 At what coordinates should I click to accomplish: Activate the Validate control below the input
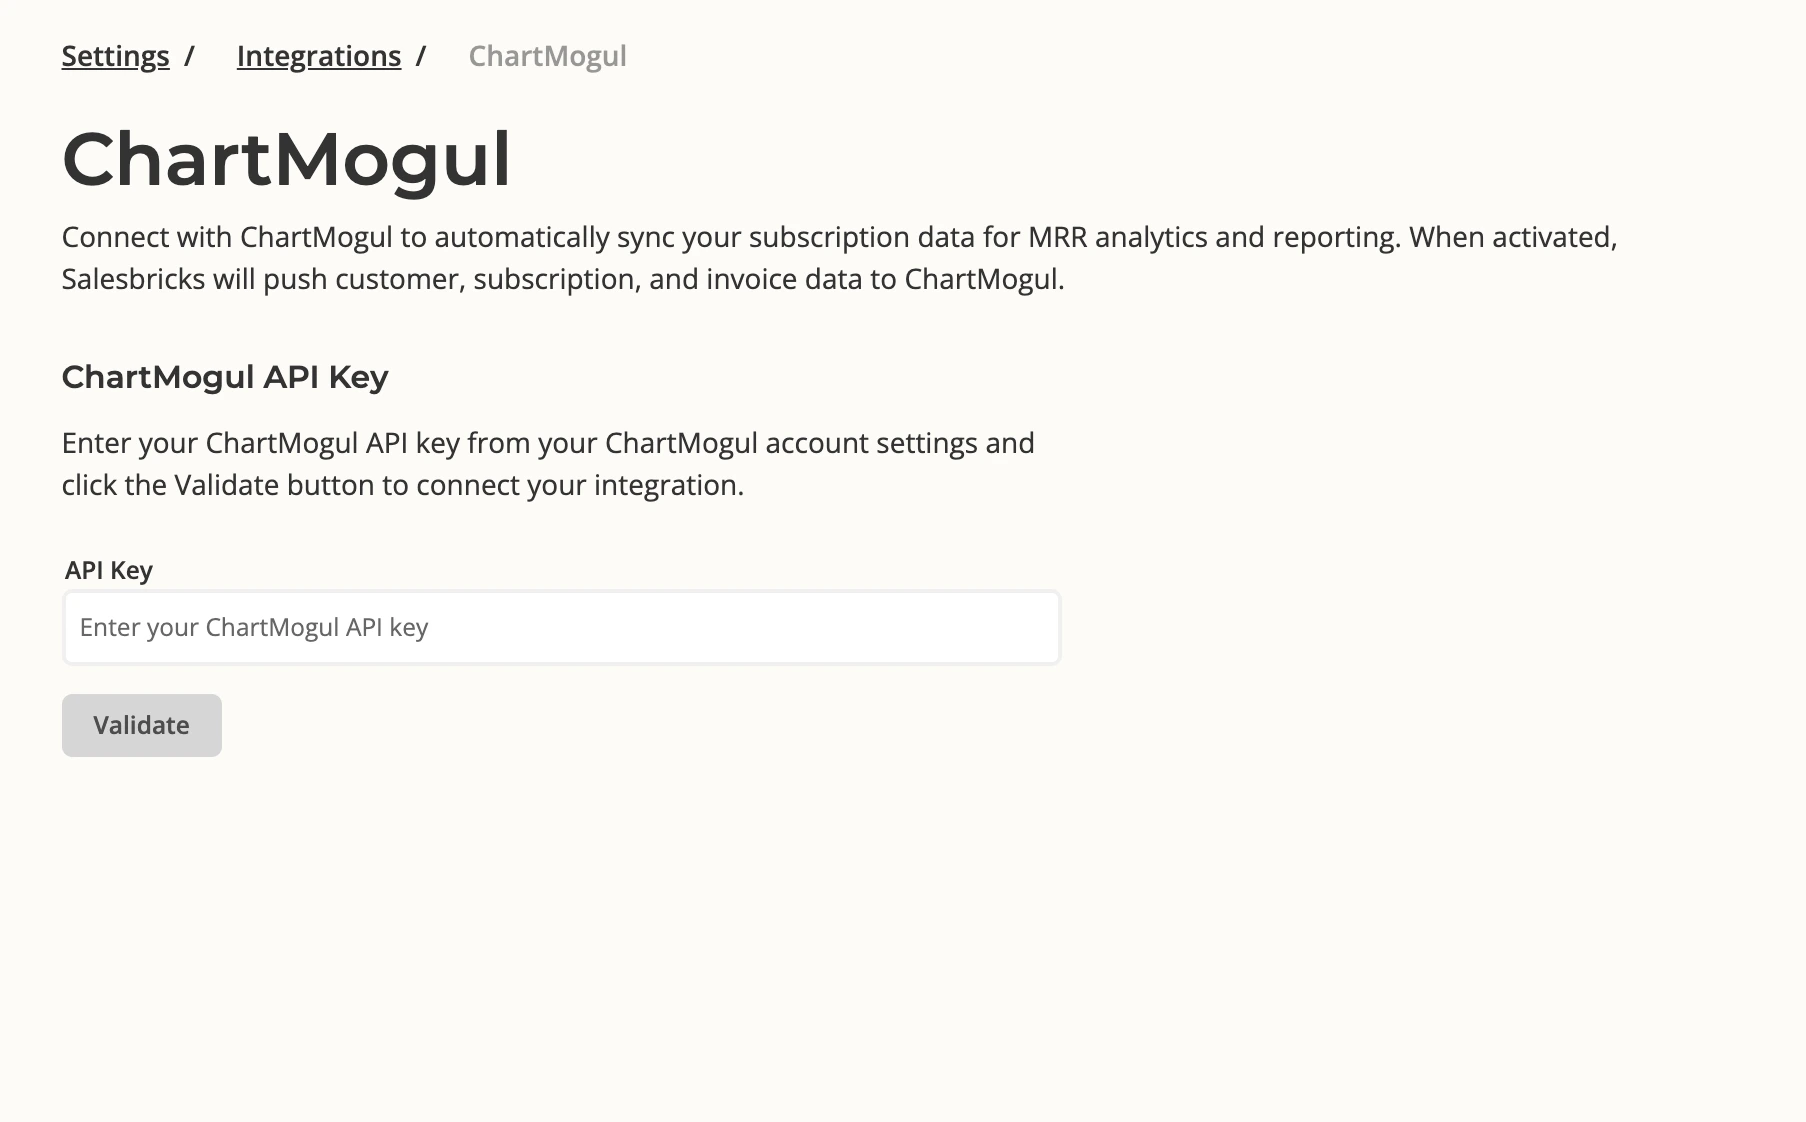click(141, 725)
